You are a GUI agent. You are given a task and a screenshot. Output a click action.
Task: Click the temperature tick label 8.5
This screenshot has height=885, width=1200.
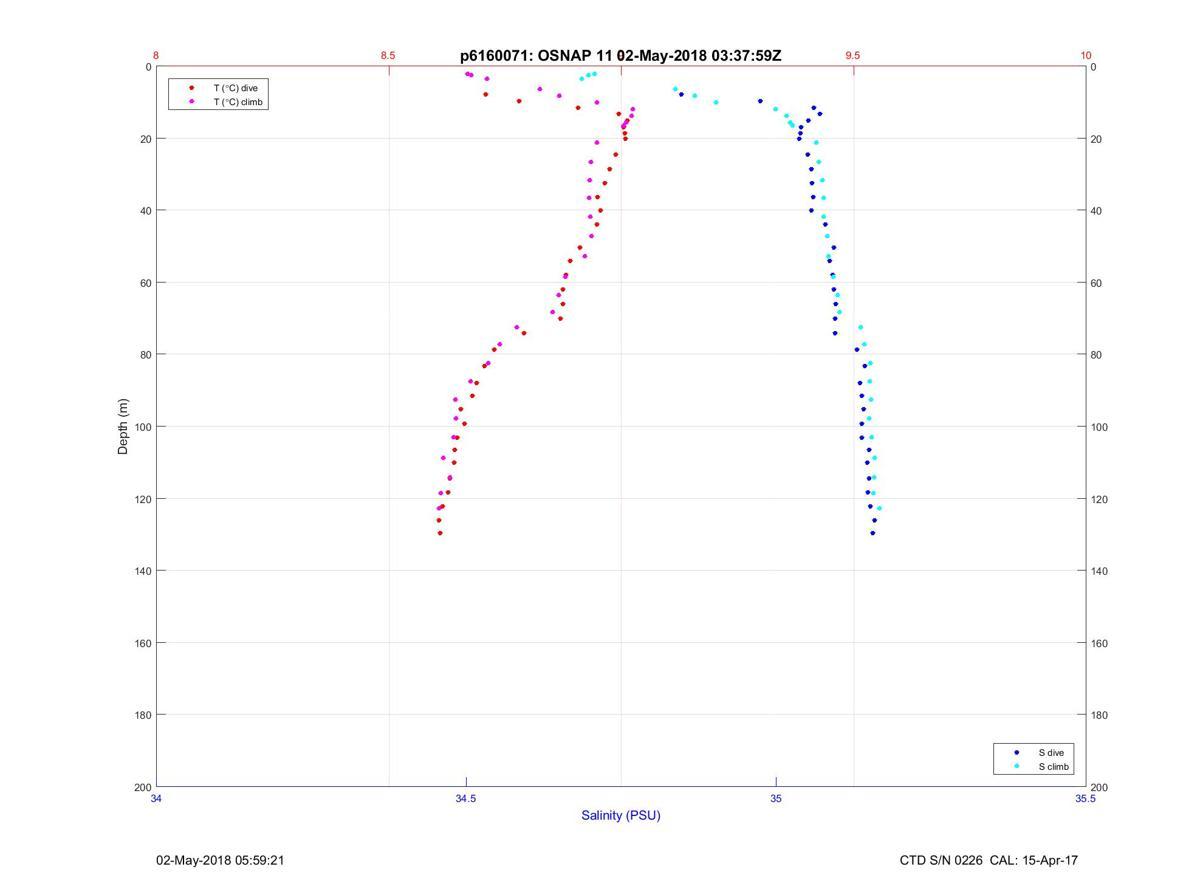pyautogui.click(x=388, y=56)
